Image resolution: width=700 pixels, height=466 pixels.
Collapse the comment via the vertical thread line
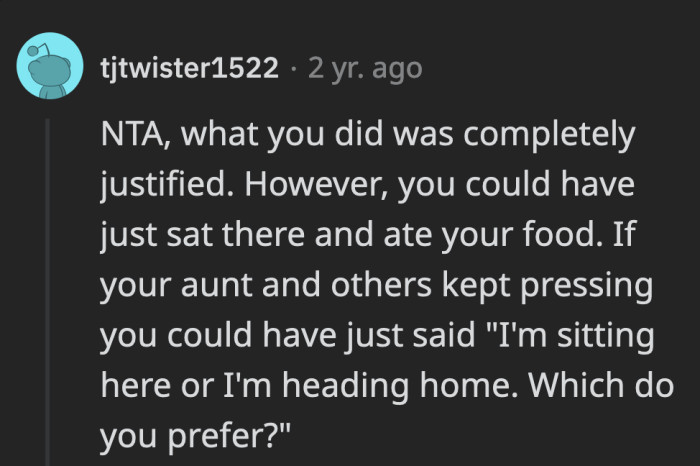click(45, 290)
